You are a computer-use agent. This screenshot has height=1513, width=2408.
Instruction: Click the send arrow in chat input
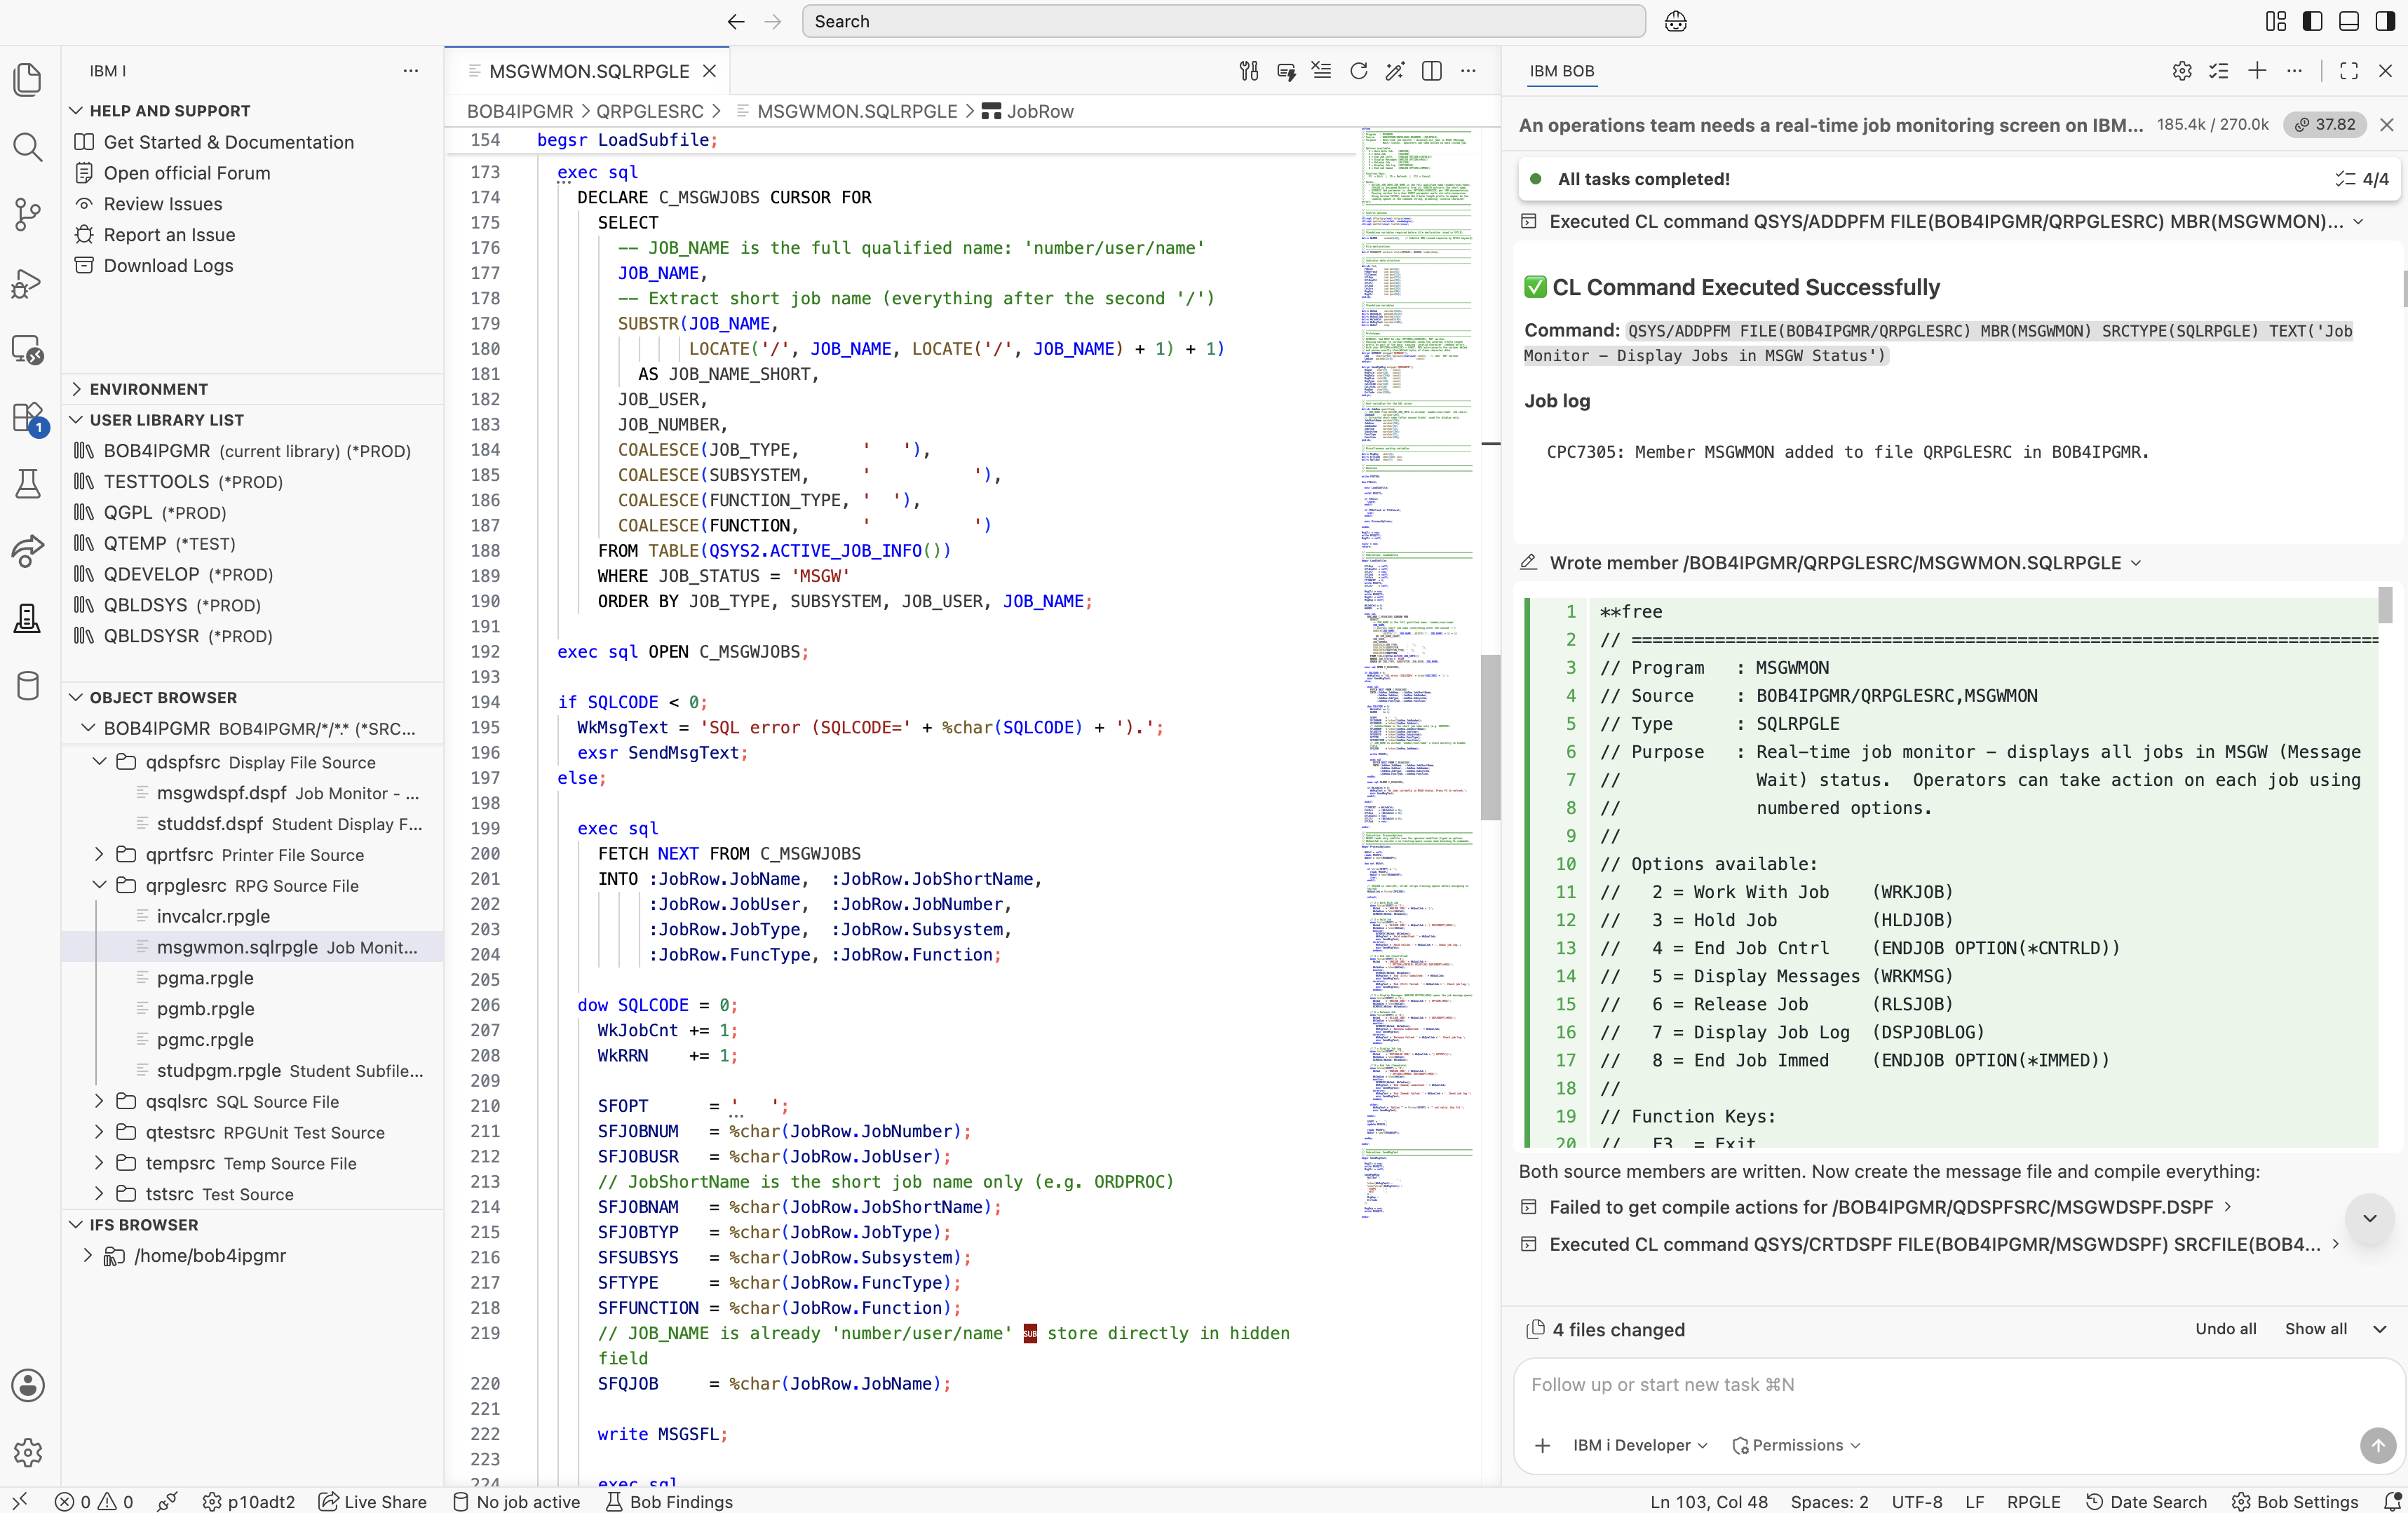[2378, 1445]
